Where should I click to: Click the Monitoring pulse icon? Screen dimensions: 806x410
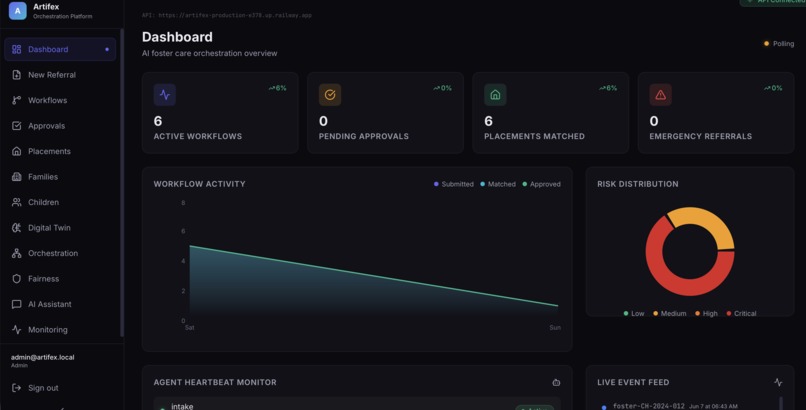click(x=16, y=329)
